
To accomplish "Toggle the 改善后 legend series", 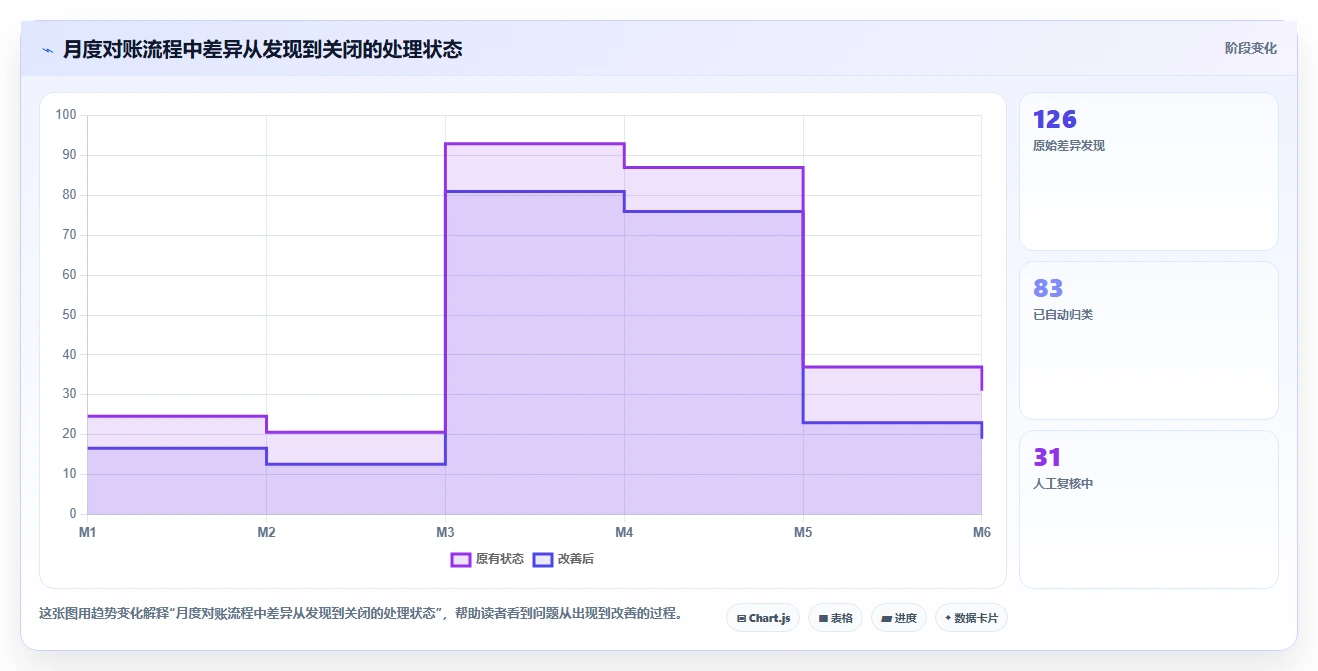I will [x=563, y=559].
